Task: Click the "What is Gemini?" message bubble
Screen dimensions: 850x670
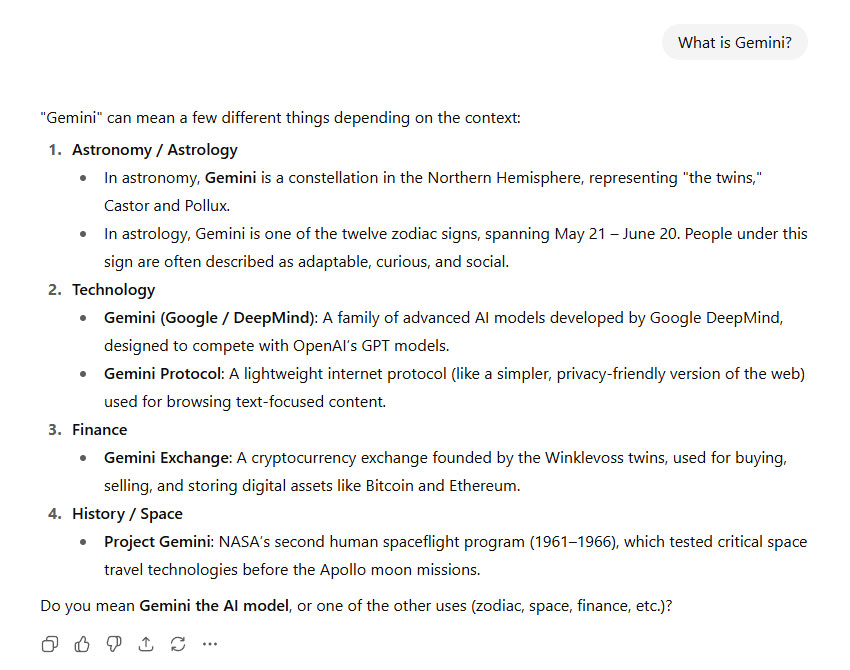Action: pos(734,42)
